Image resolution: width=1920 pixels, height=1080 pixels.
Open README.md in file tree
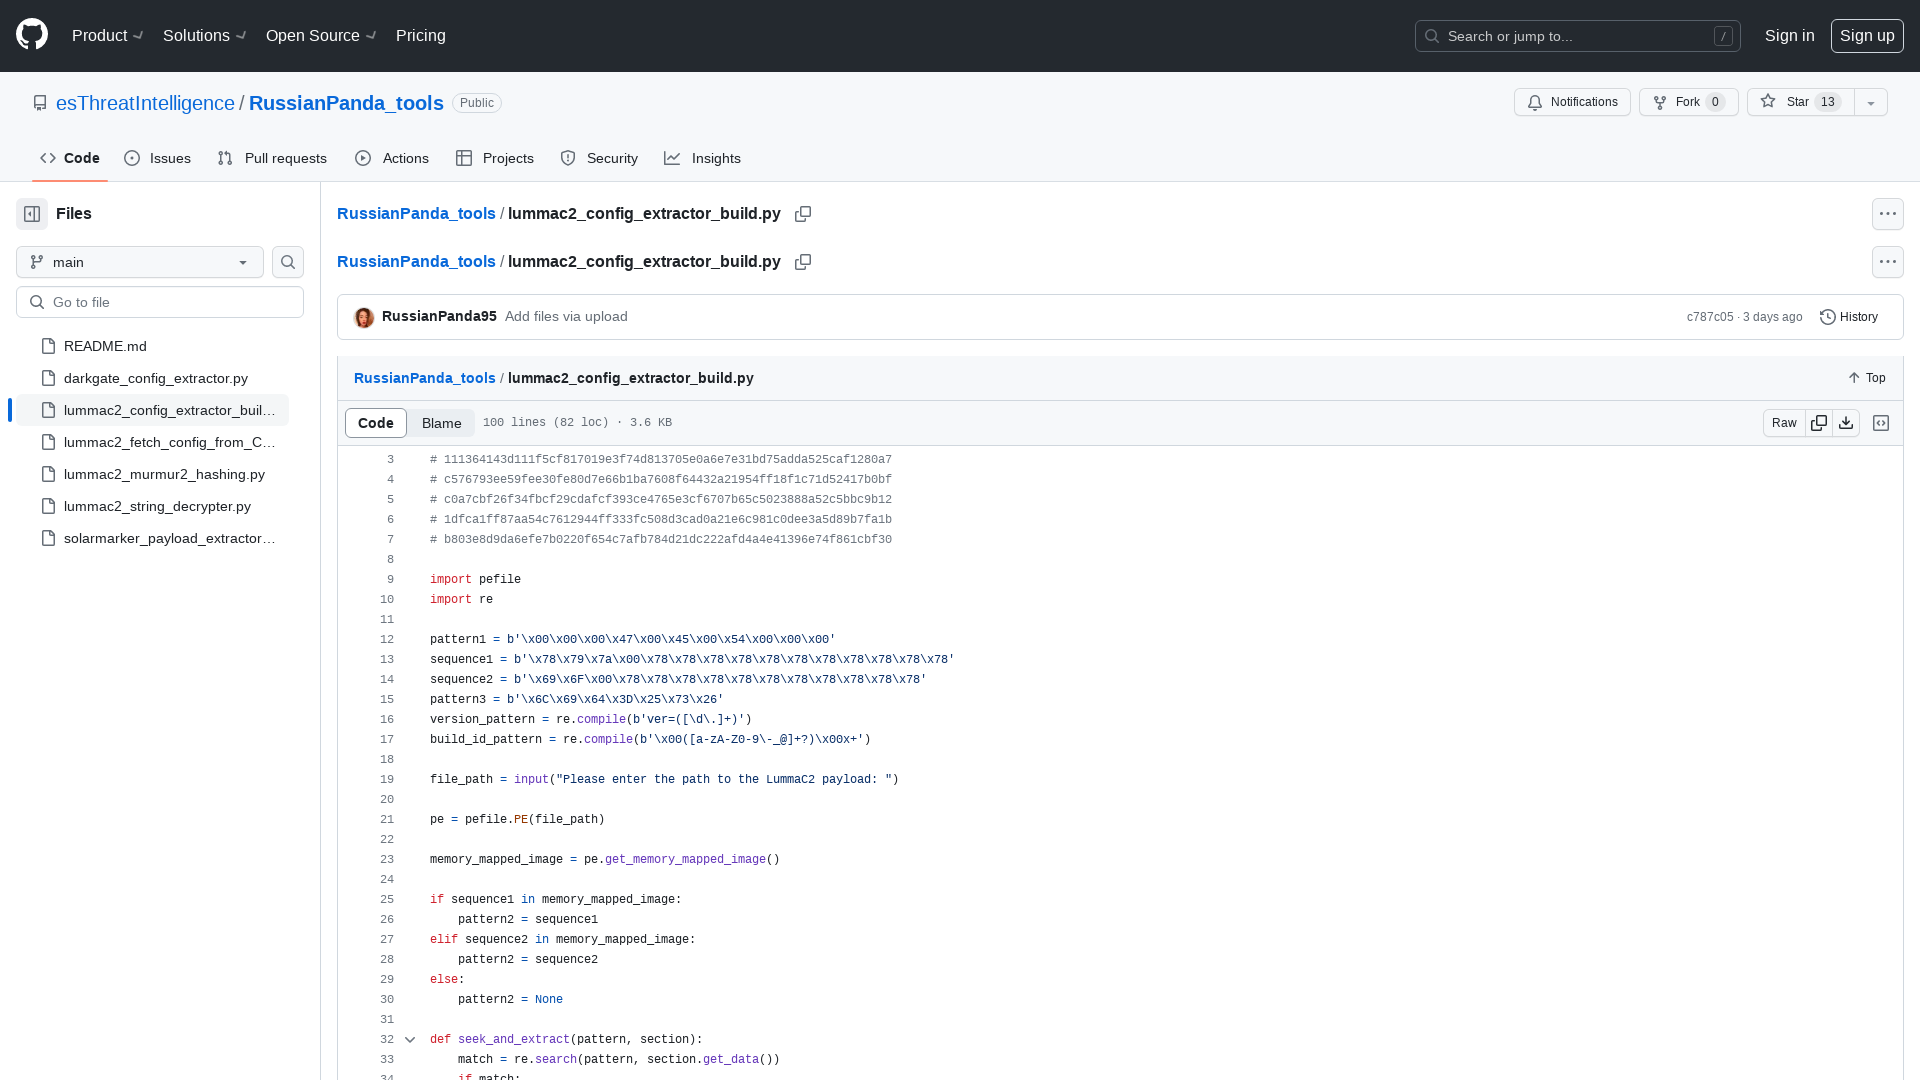coord(152,346)
